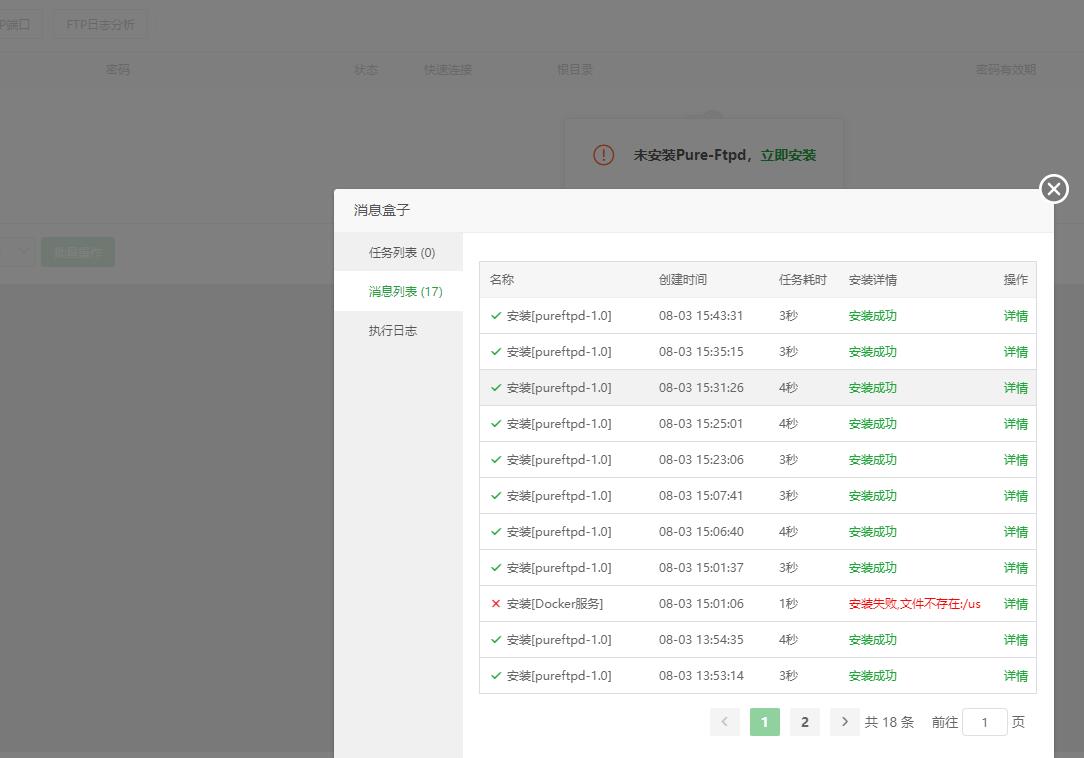Click the dimmed green button behind the dialog
The height and width of the screenshot is (758, 1084).
pyautogui.click(x=78, y=252)
